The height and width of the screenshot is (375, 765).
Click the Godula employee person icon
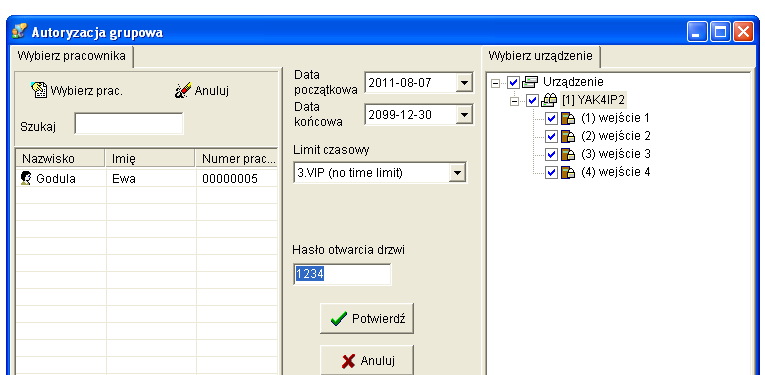coord(26,178)
